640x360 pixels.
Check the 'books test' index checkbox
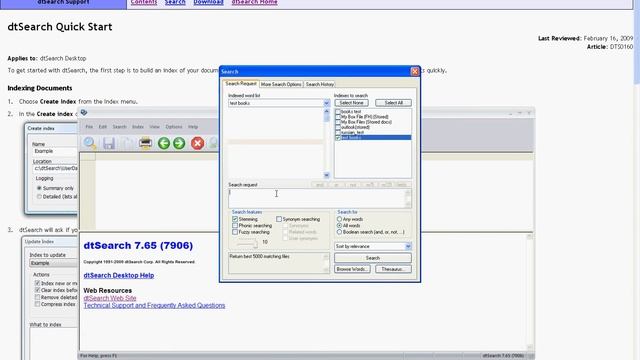[x=338, y=111]
